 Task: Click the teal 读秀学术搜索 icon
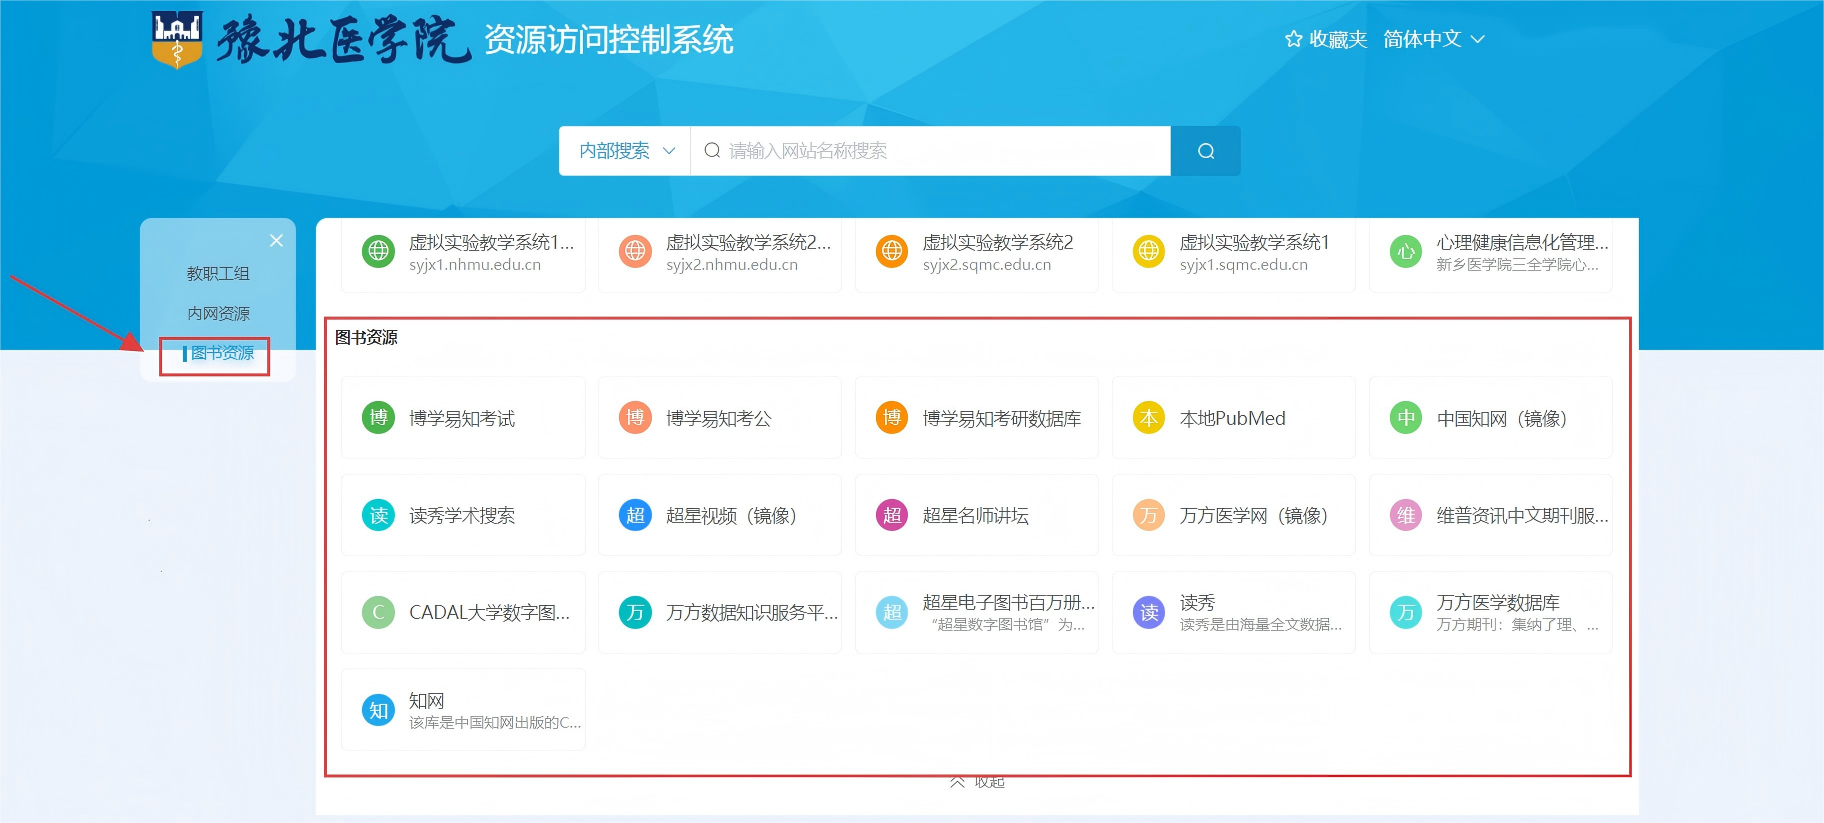click(x=378, y=515)
